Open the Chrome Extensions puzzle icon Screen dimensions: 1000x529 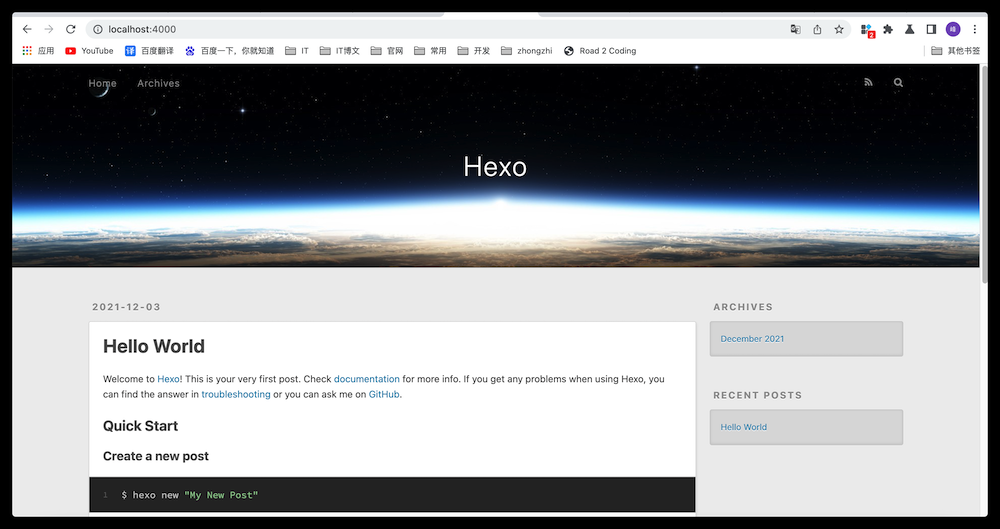pyautogui.click(x=888, y=29)
